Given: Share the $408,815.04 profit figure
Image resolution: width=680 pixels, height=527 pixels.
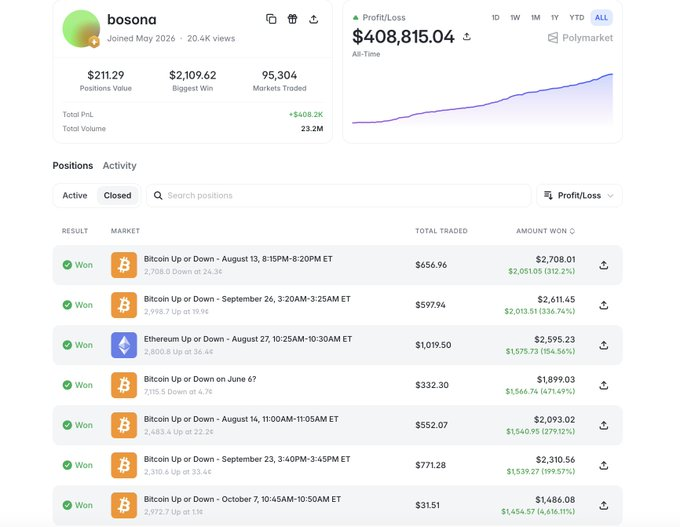Looking at the screenshot, I should pyautogui.click(x=467, y=36).
